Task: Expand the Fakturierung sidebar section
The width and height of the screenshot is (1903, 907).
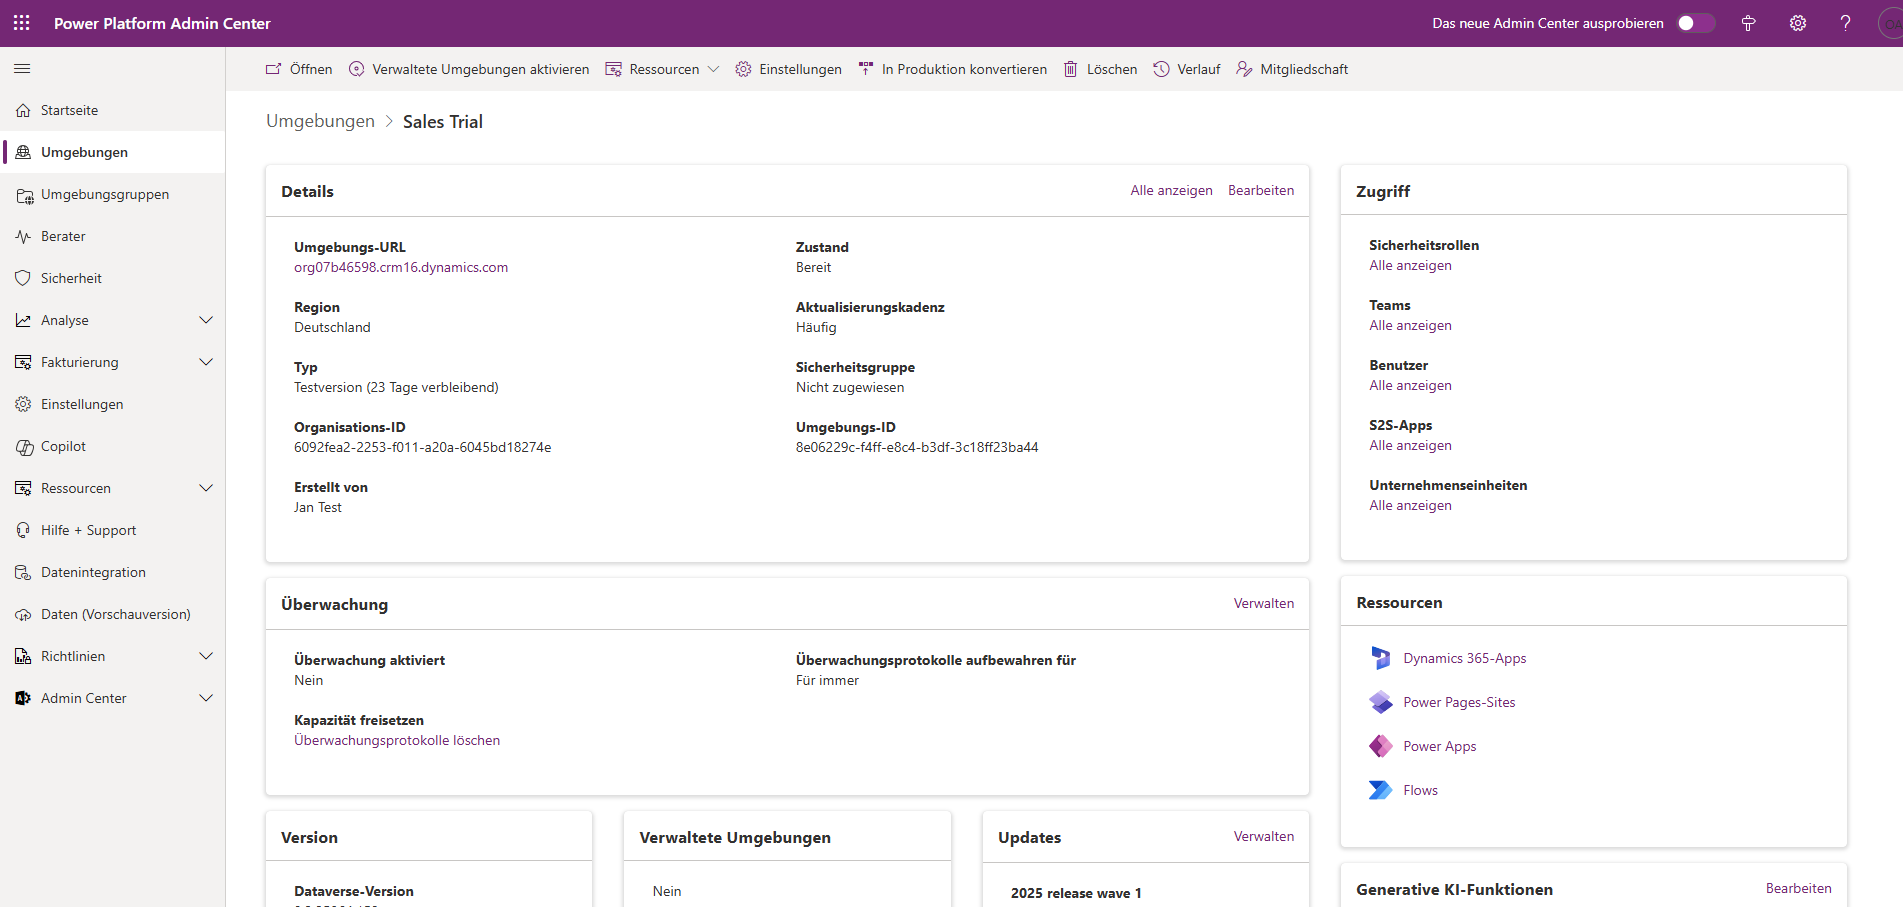Action: coord(206,362)
